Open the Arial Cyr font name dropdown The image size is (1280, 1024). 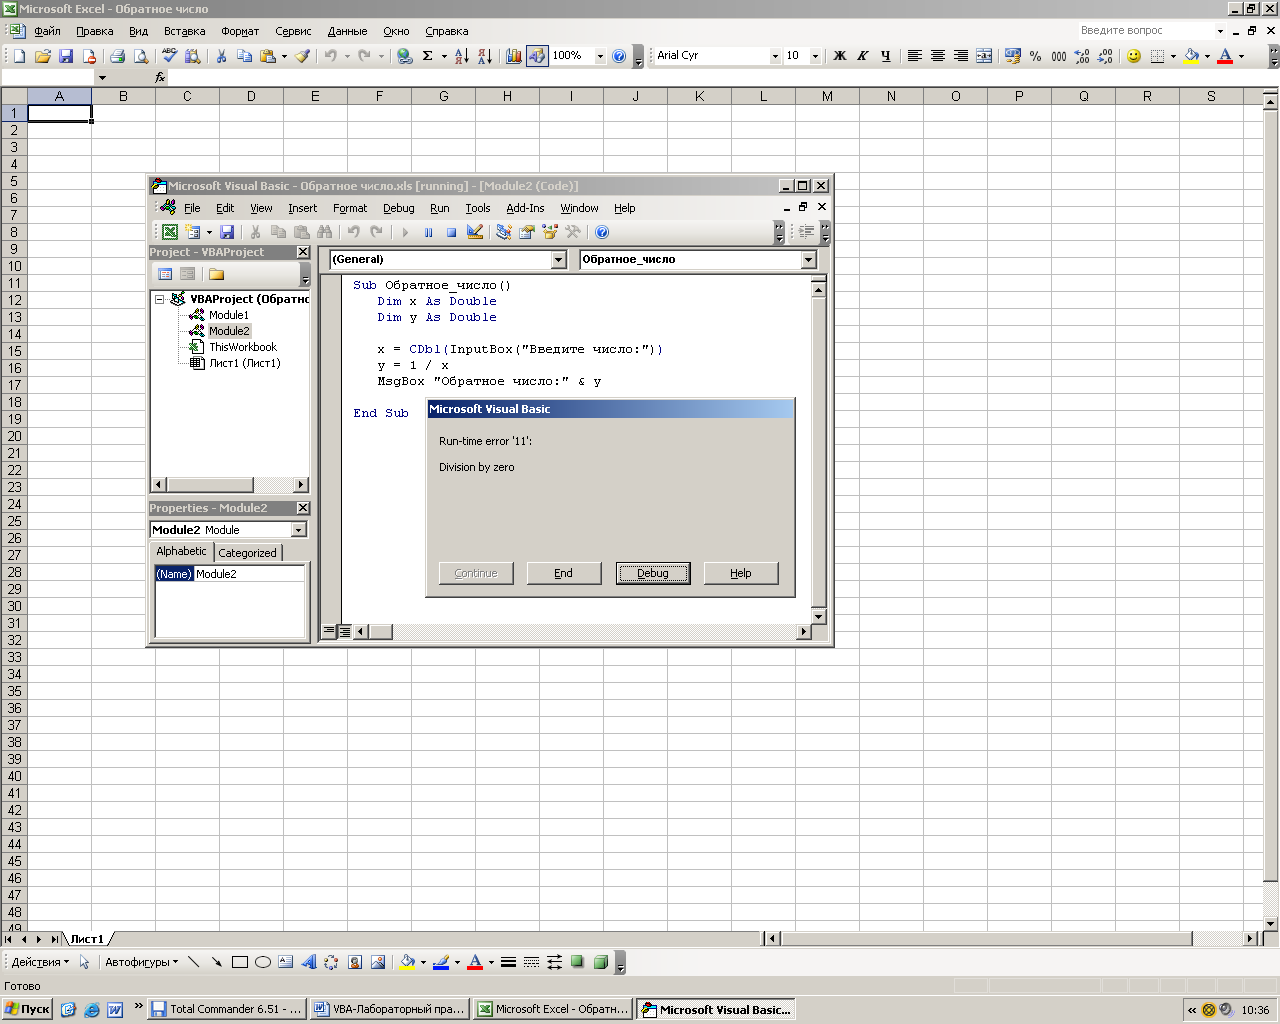(775, 56)
